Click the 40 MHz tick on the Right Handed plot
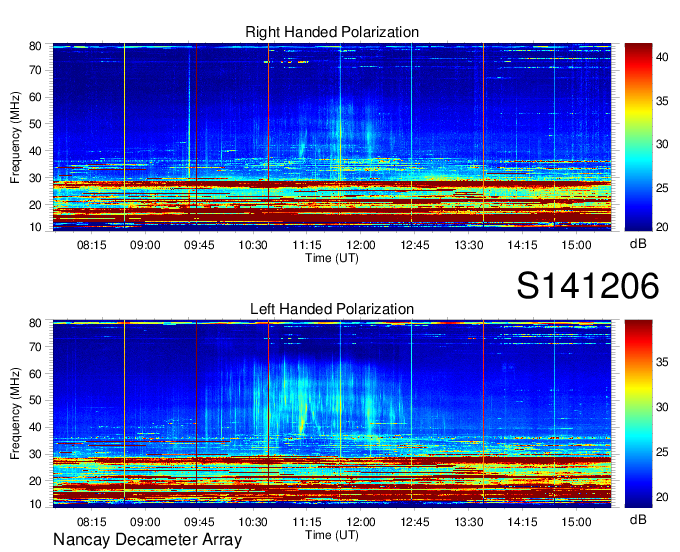Screen dimensions: 680x552 35,151
